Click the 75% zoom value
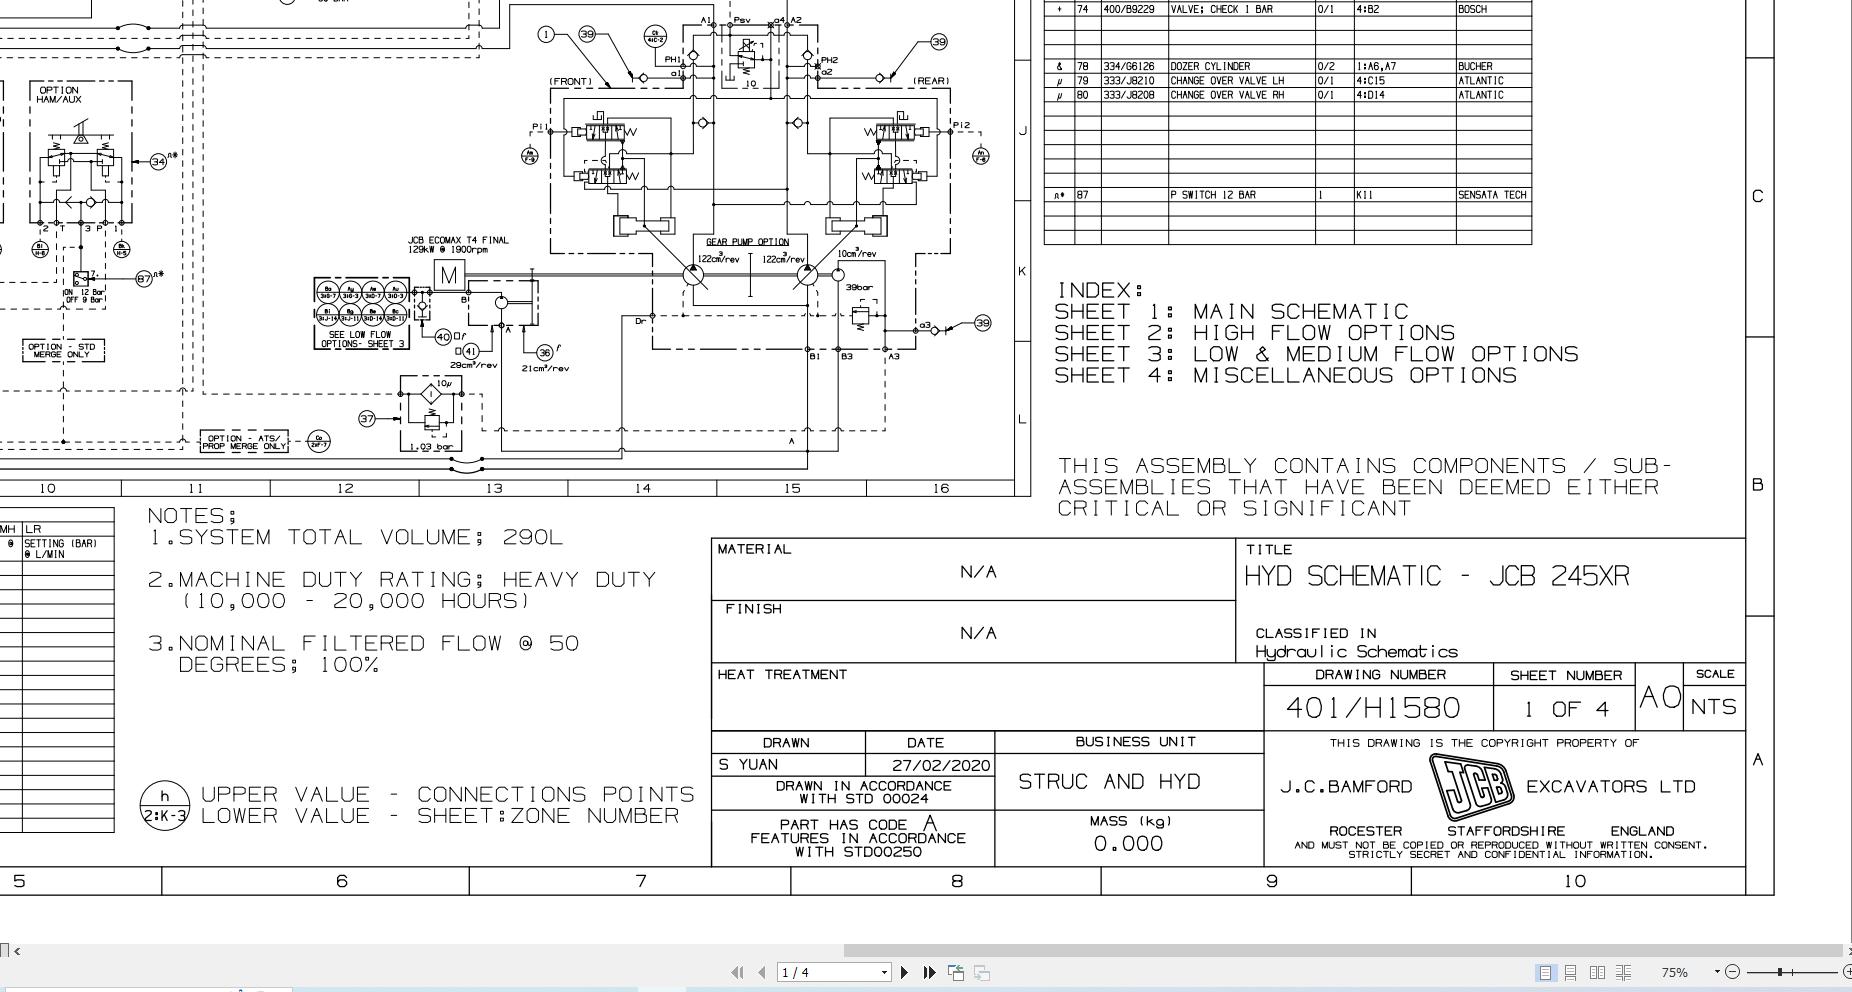1852x992 pixels. click(1675, 972)
